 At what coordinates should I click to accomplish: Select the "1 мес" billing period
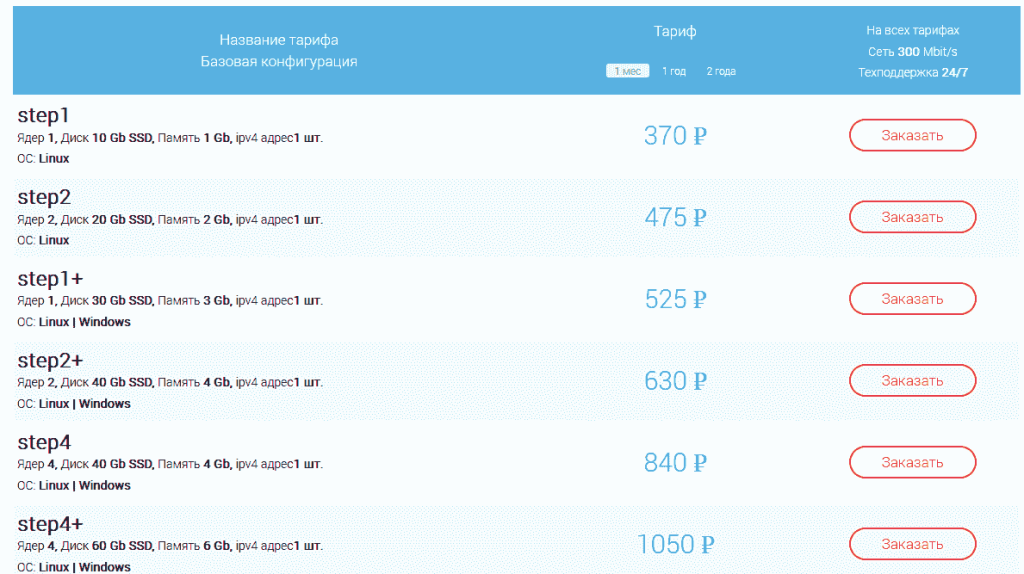click(628, 72)
